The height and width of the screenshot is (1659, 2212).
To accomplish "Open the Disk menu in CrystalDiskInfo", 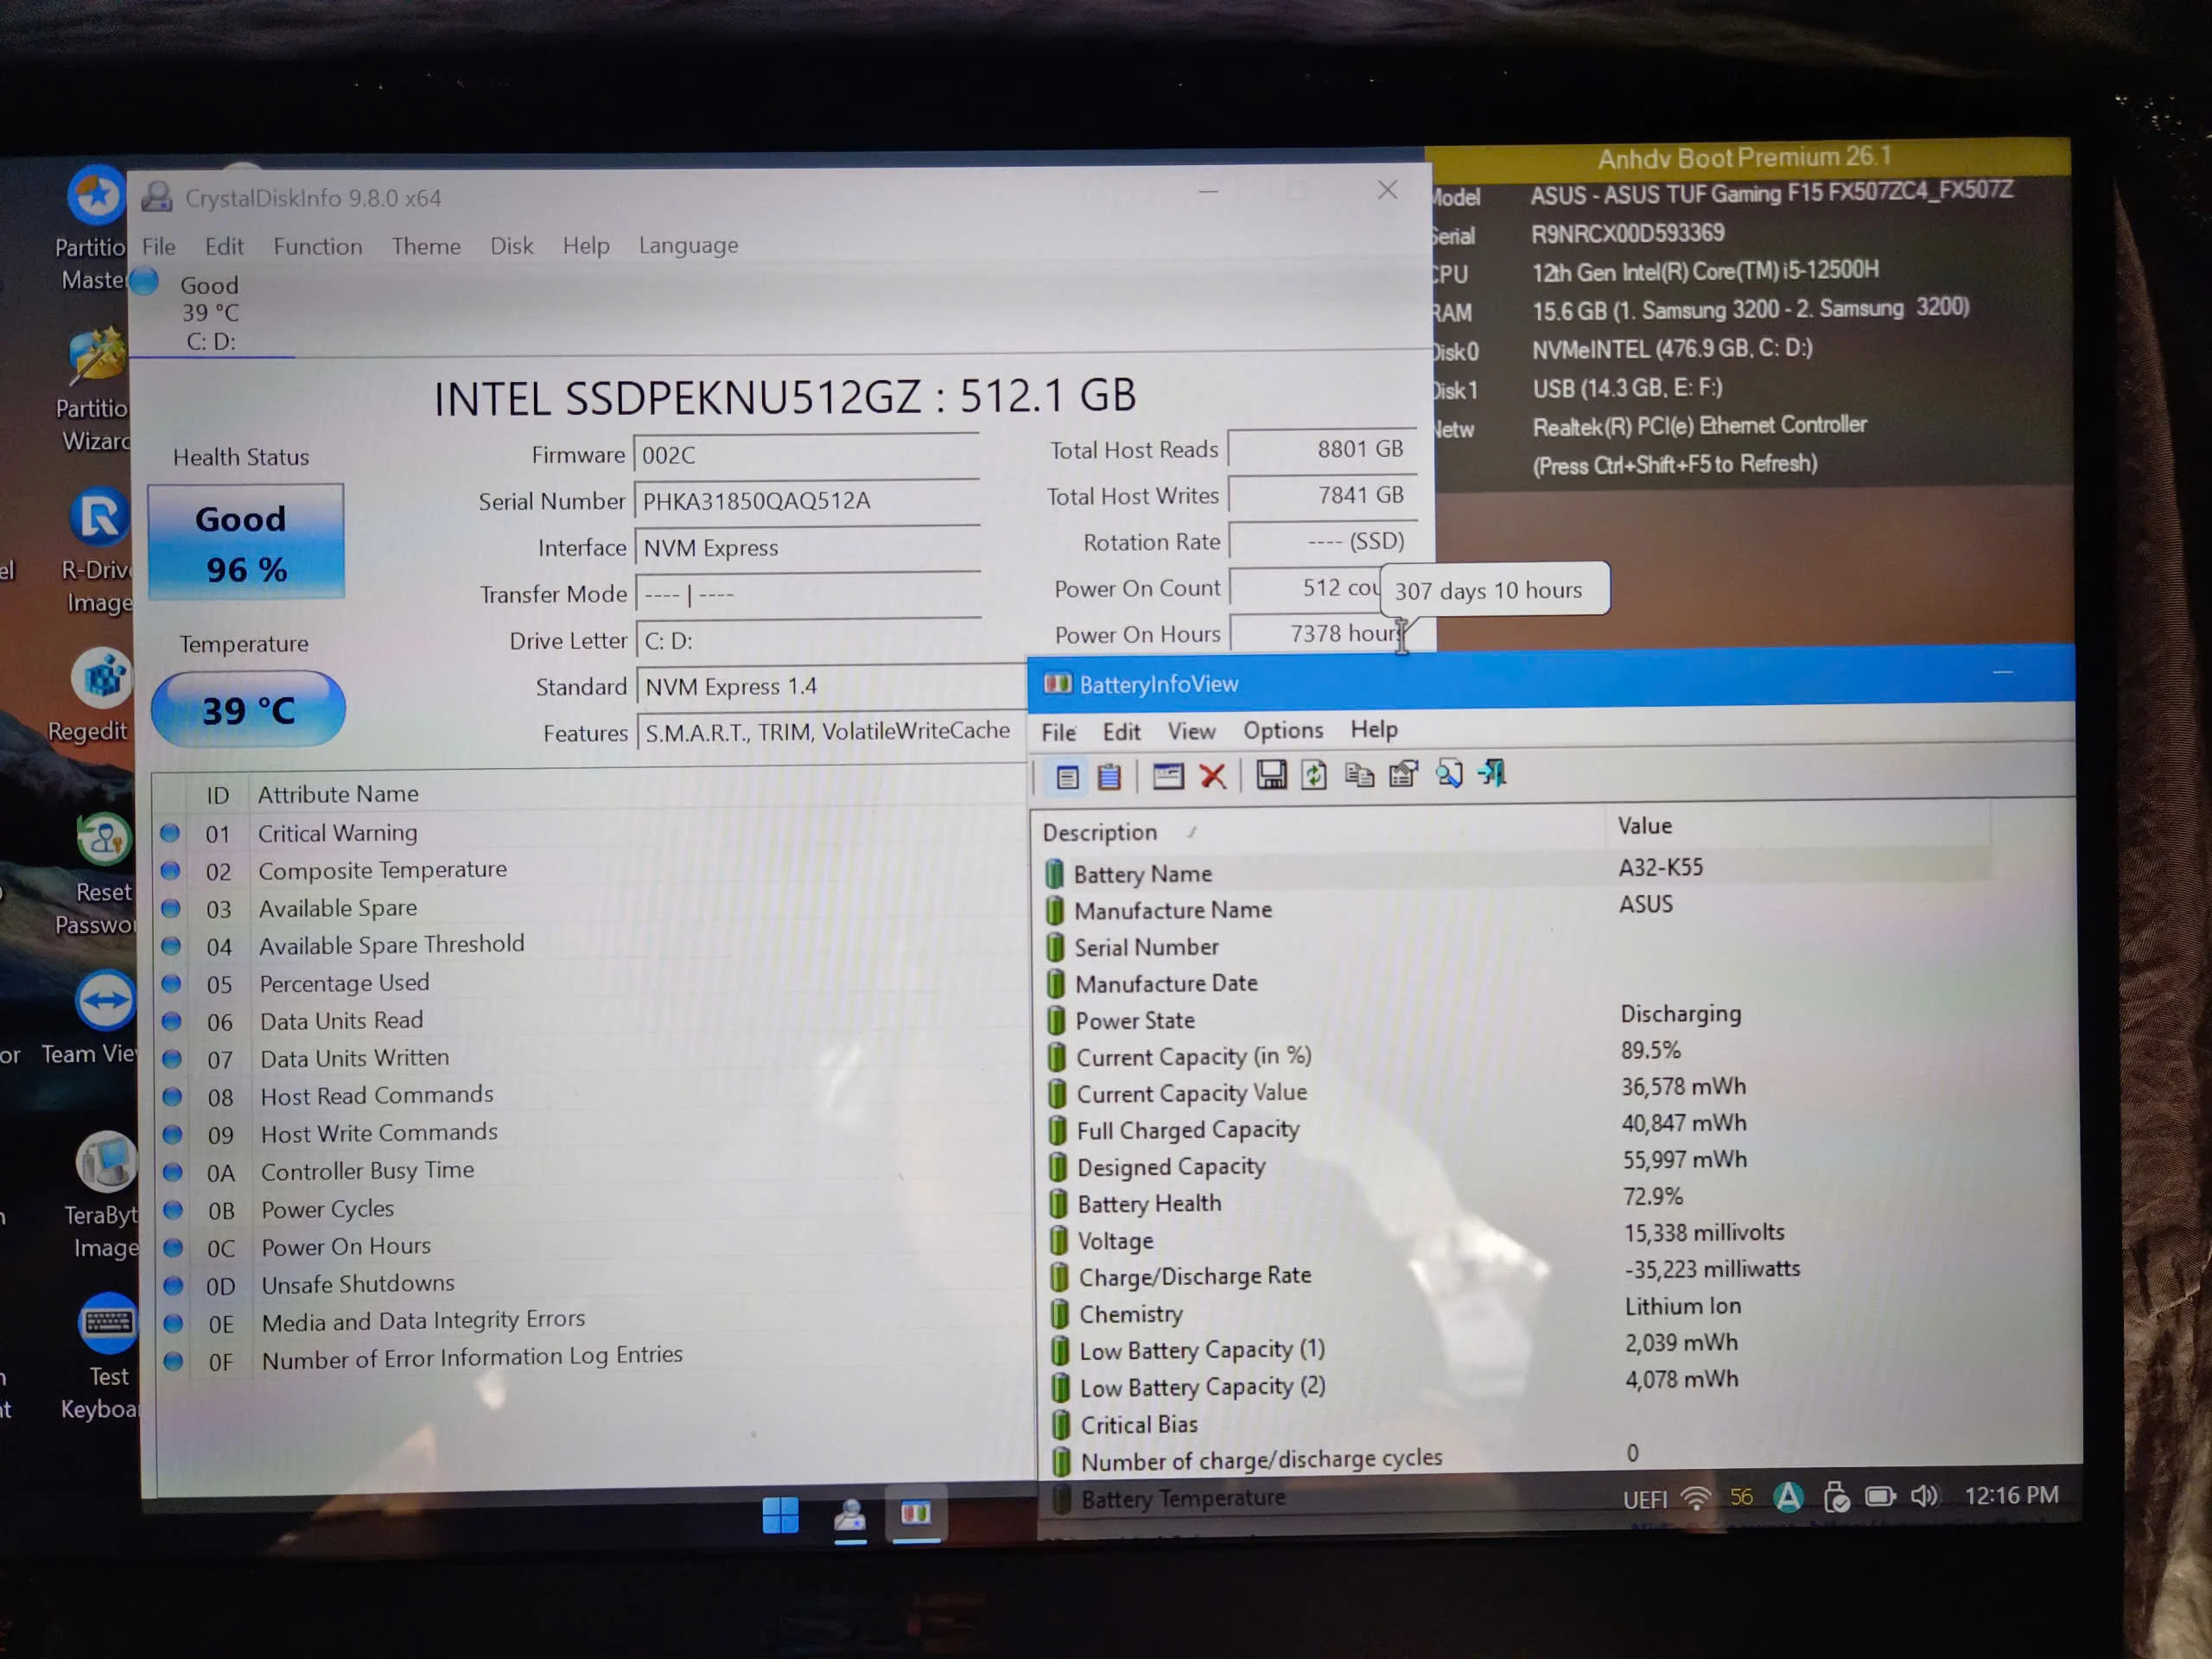I will pos(512,246).
